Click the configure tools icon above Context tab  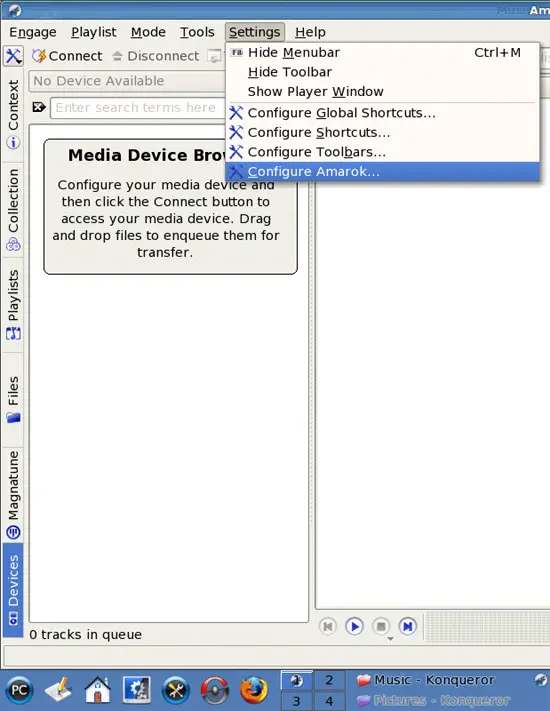point(13,56)
